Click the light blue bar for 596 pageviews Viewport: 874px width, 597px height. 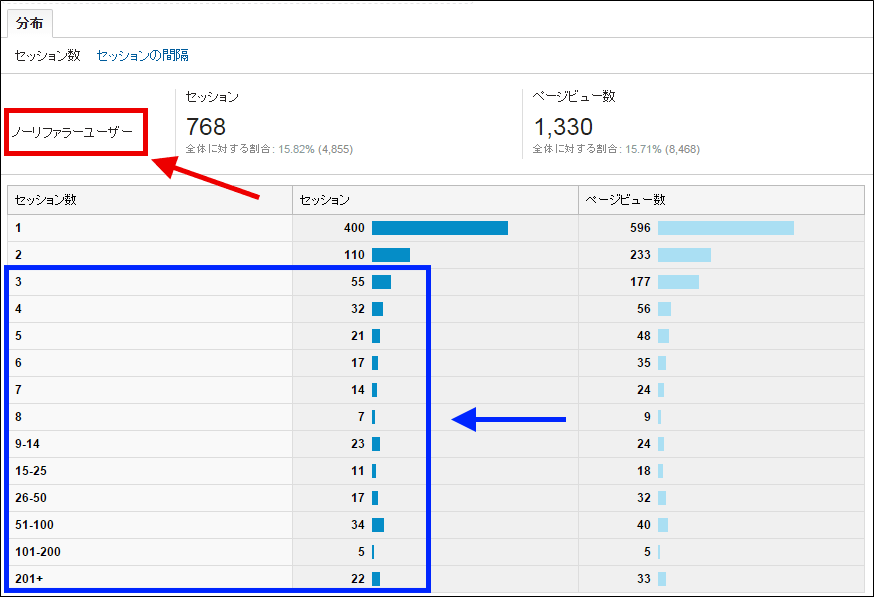[725, 228]
